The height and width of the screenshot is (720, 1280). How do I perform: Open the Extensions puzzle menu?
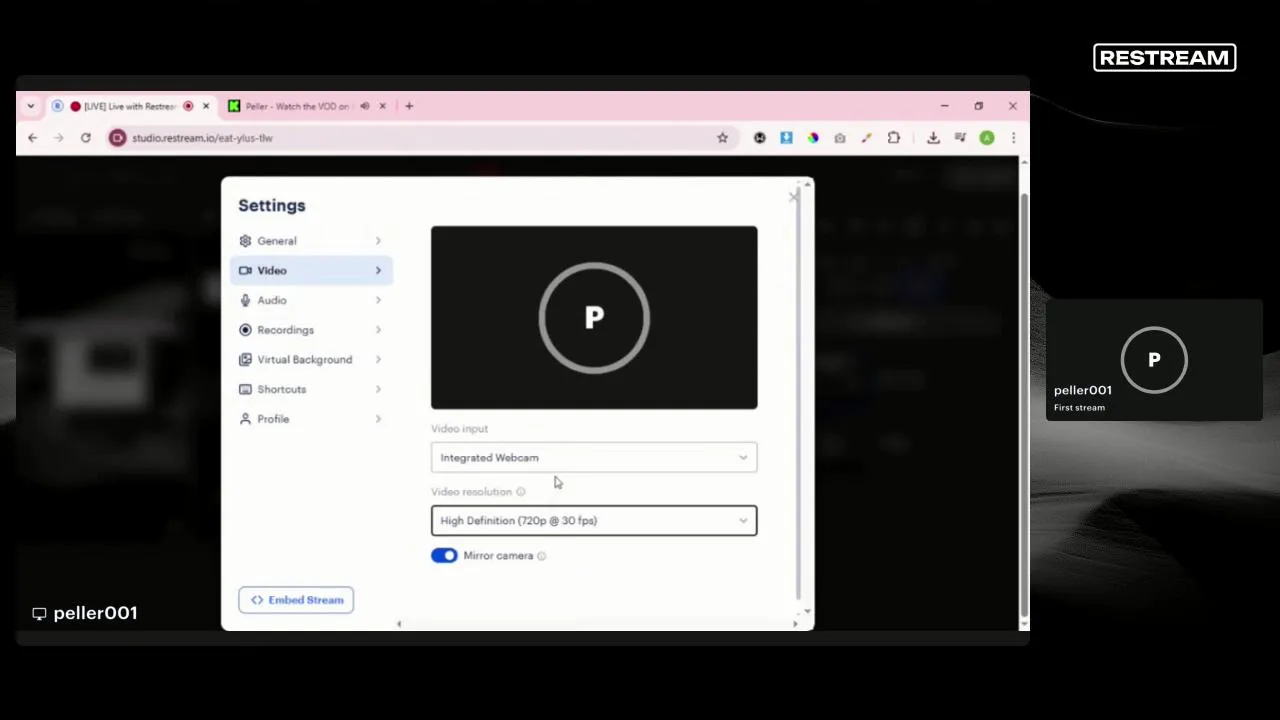click(894, 138)
